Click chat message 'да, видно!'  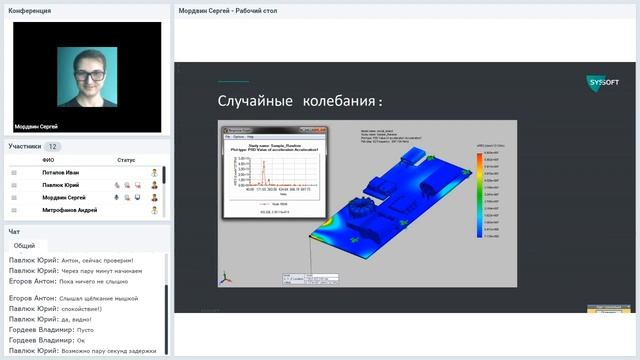click(76, 320)
